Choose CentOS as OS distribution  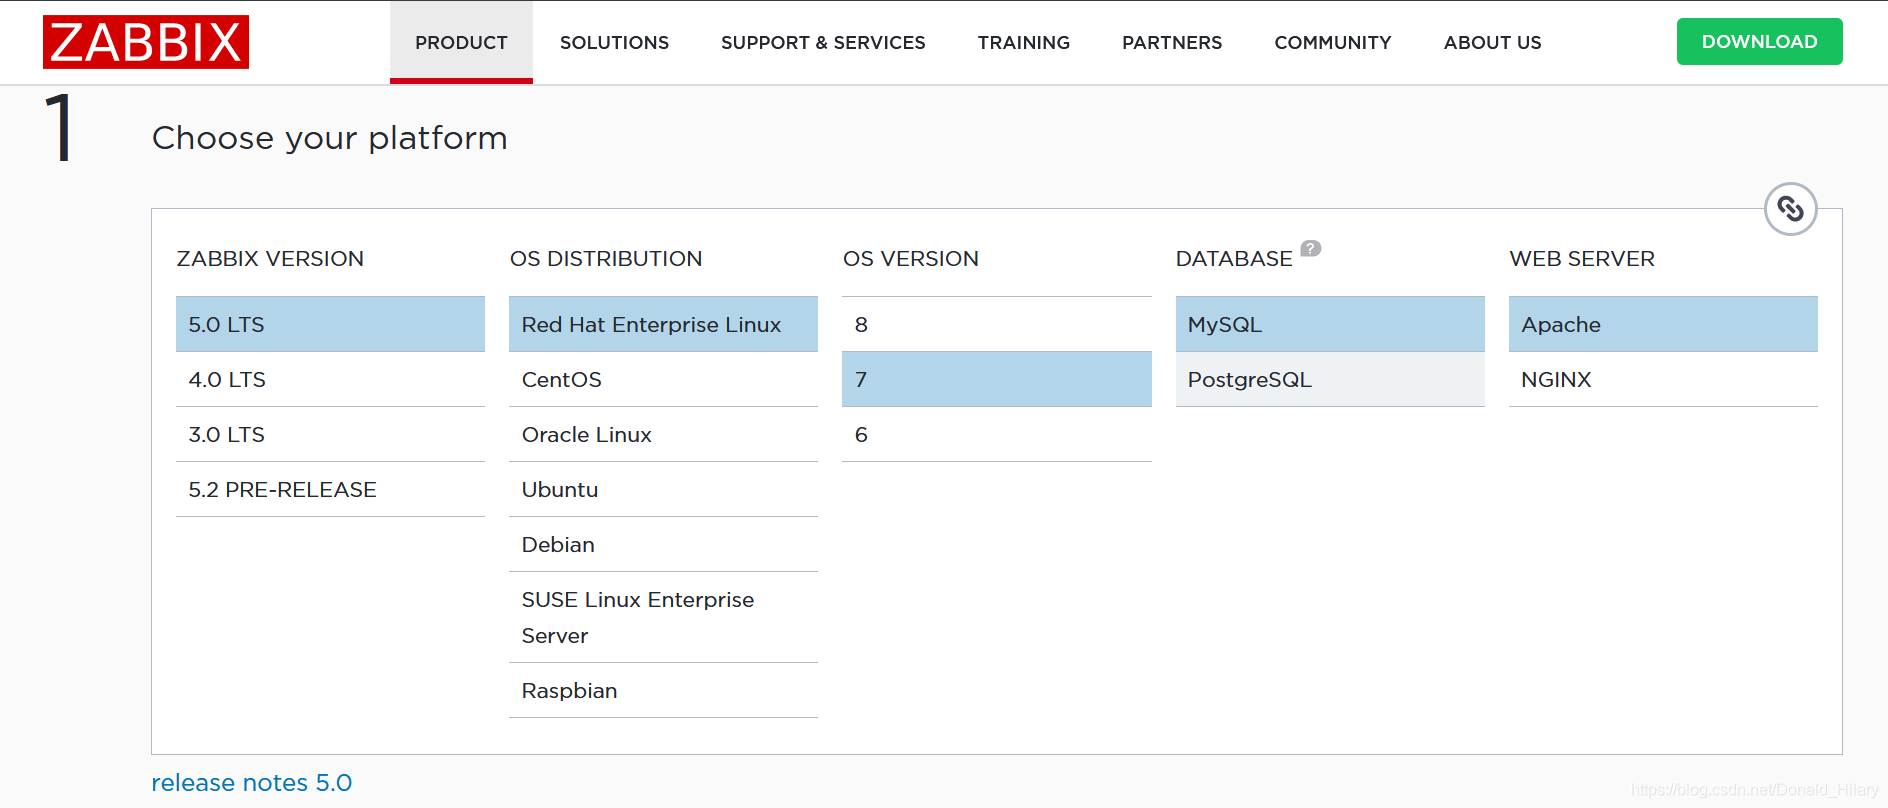(x=663, y=379)
